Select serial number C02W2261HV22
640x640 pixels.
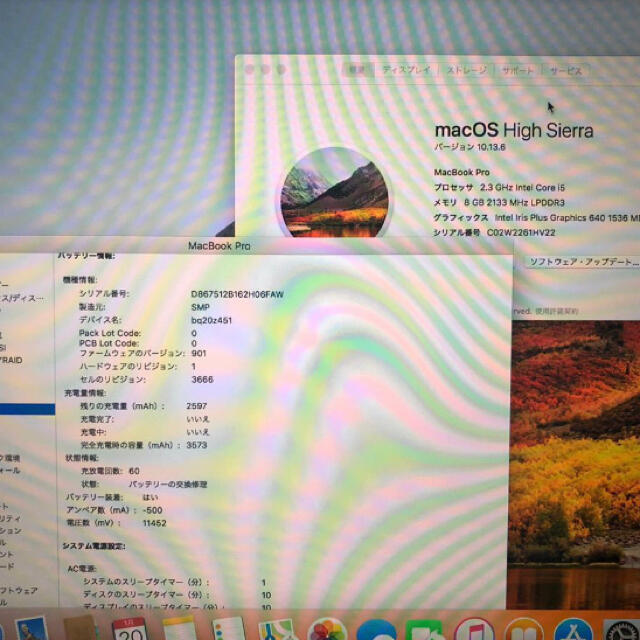click(x=521, y=233)
